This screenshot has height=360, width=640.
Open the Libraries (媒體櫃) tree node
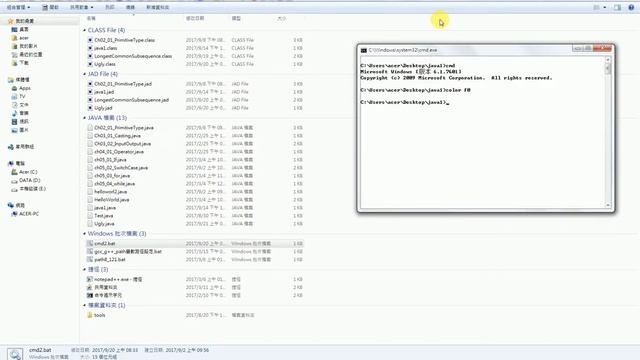click(22, 80)
